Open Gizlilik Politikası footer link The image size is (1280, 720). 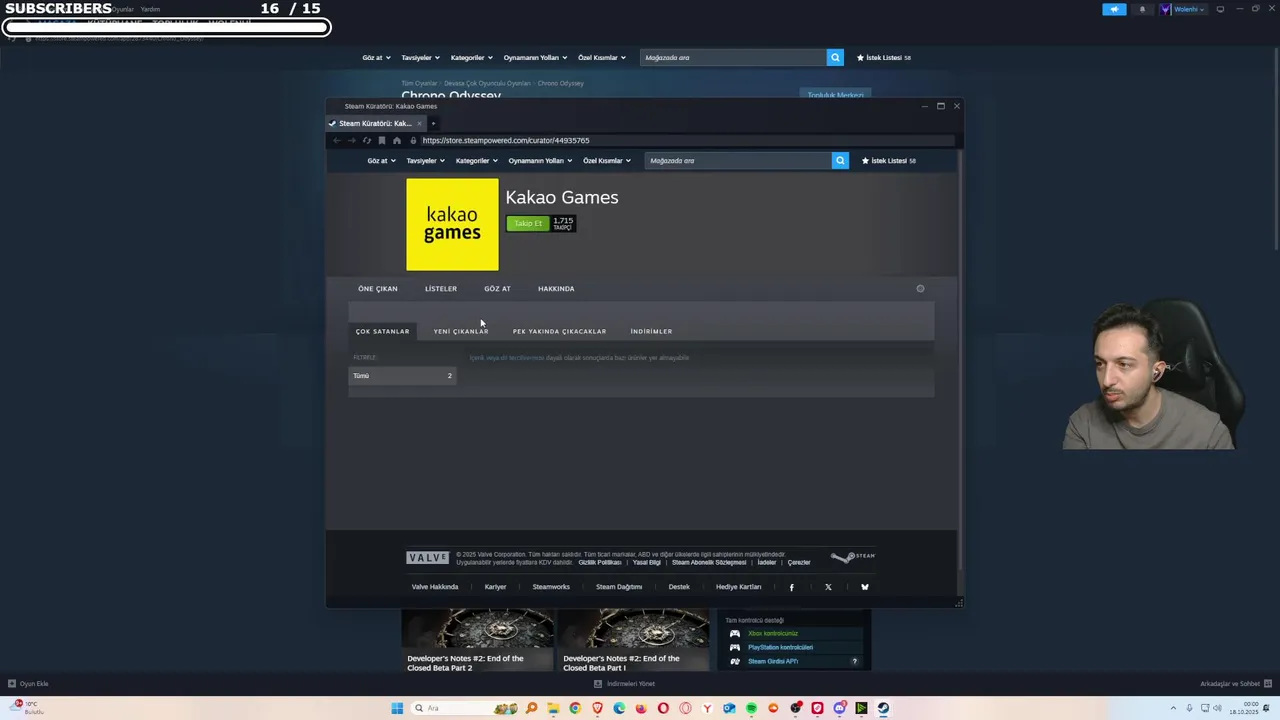(x=600, y=562)
